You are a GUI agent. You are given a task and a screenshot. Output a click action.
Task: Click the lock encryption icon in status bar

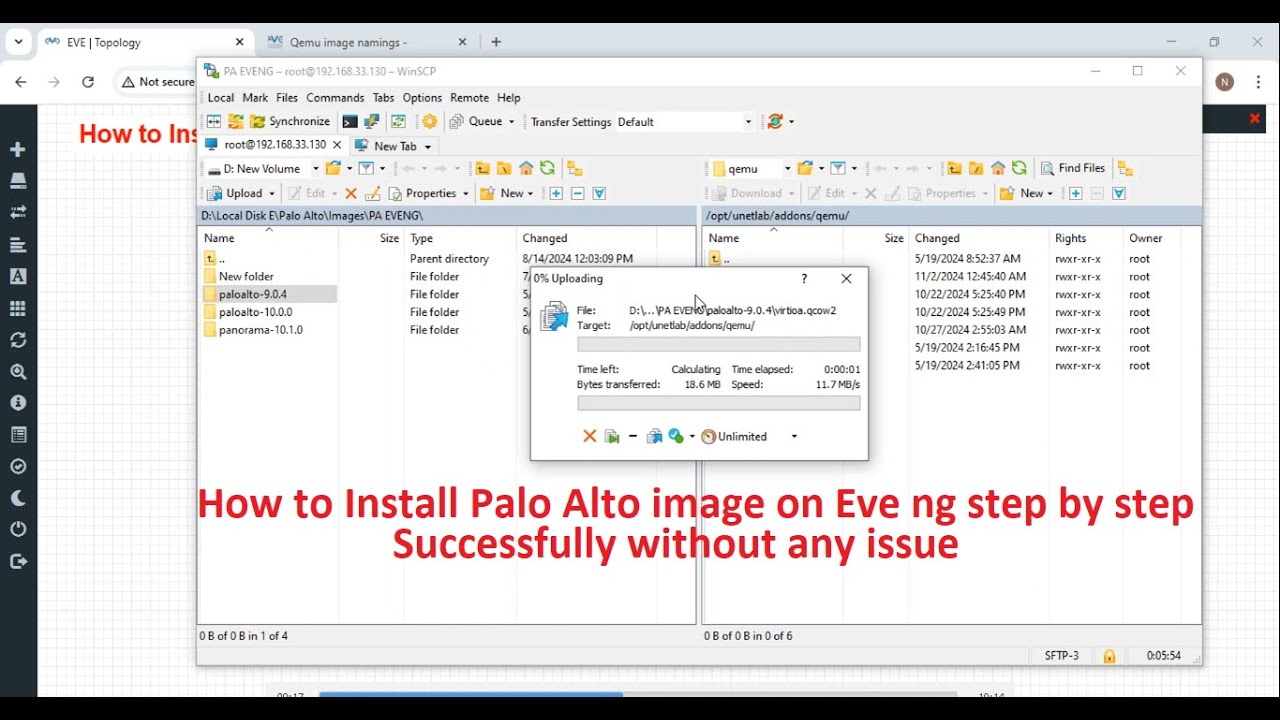[1109, 656]
